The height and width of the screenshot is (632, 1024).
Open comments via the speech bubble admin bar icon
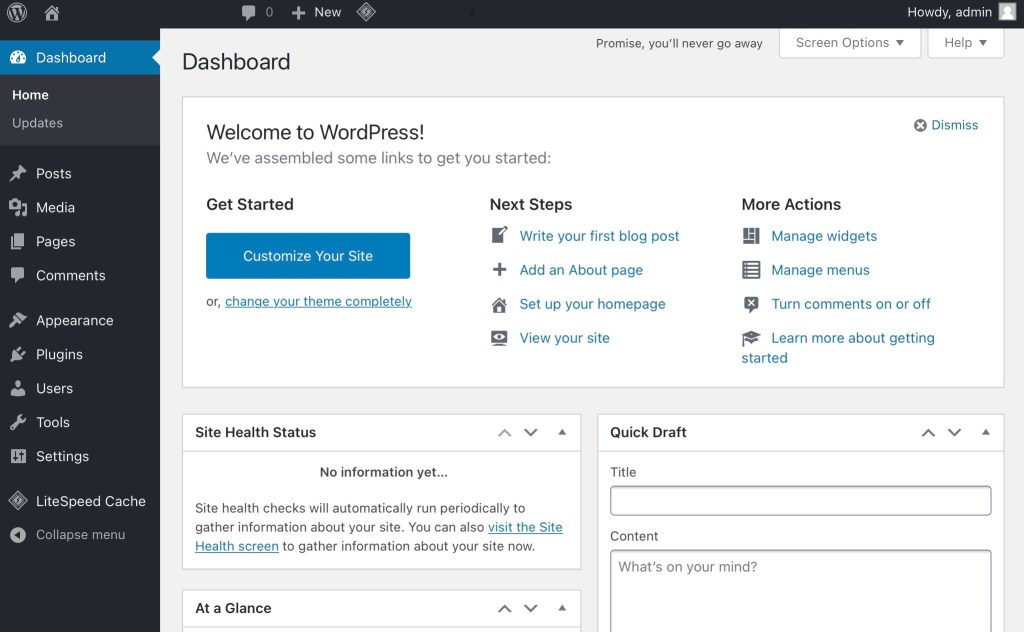[x=248, y=13]
